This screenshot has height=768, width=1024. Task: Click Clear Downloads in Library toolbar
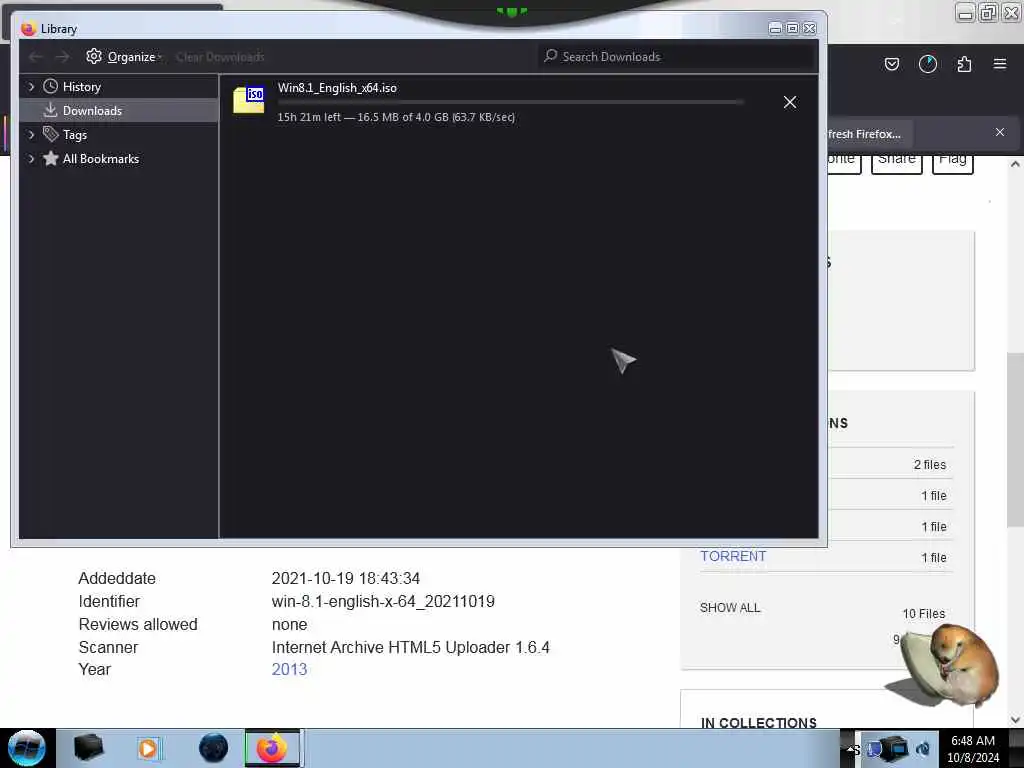coord(220,57)
